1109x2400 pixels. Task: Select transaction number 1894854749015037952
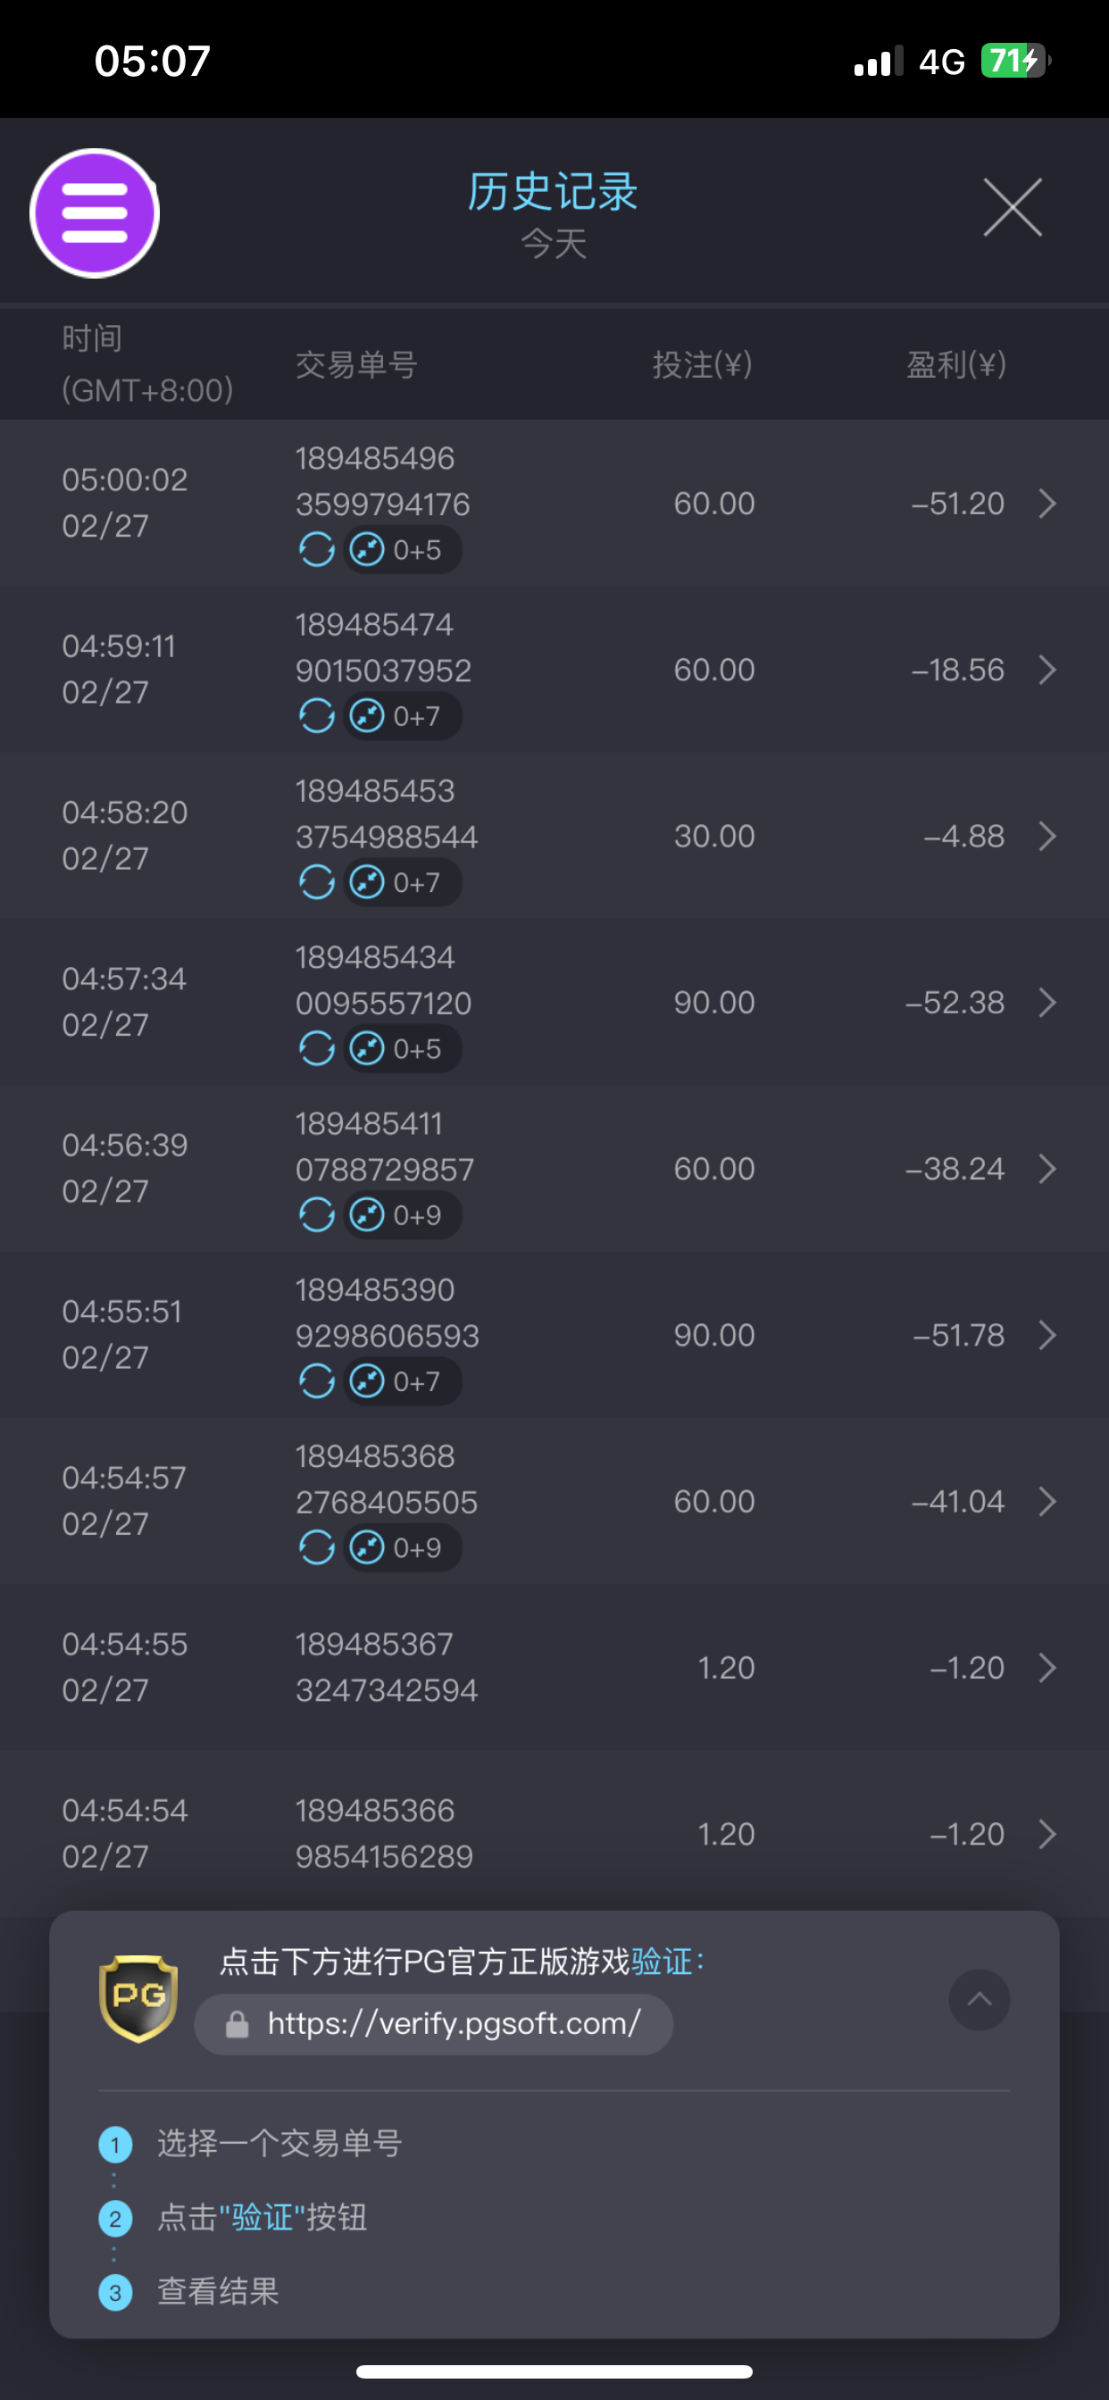383,648
